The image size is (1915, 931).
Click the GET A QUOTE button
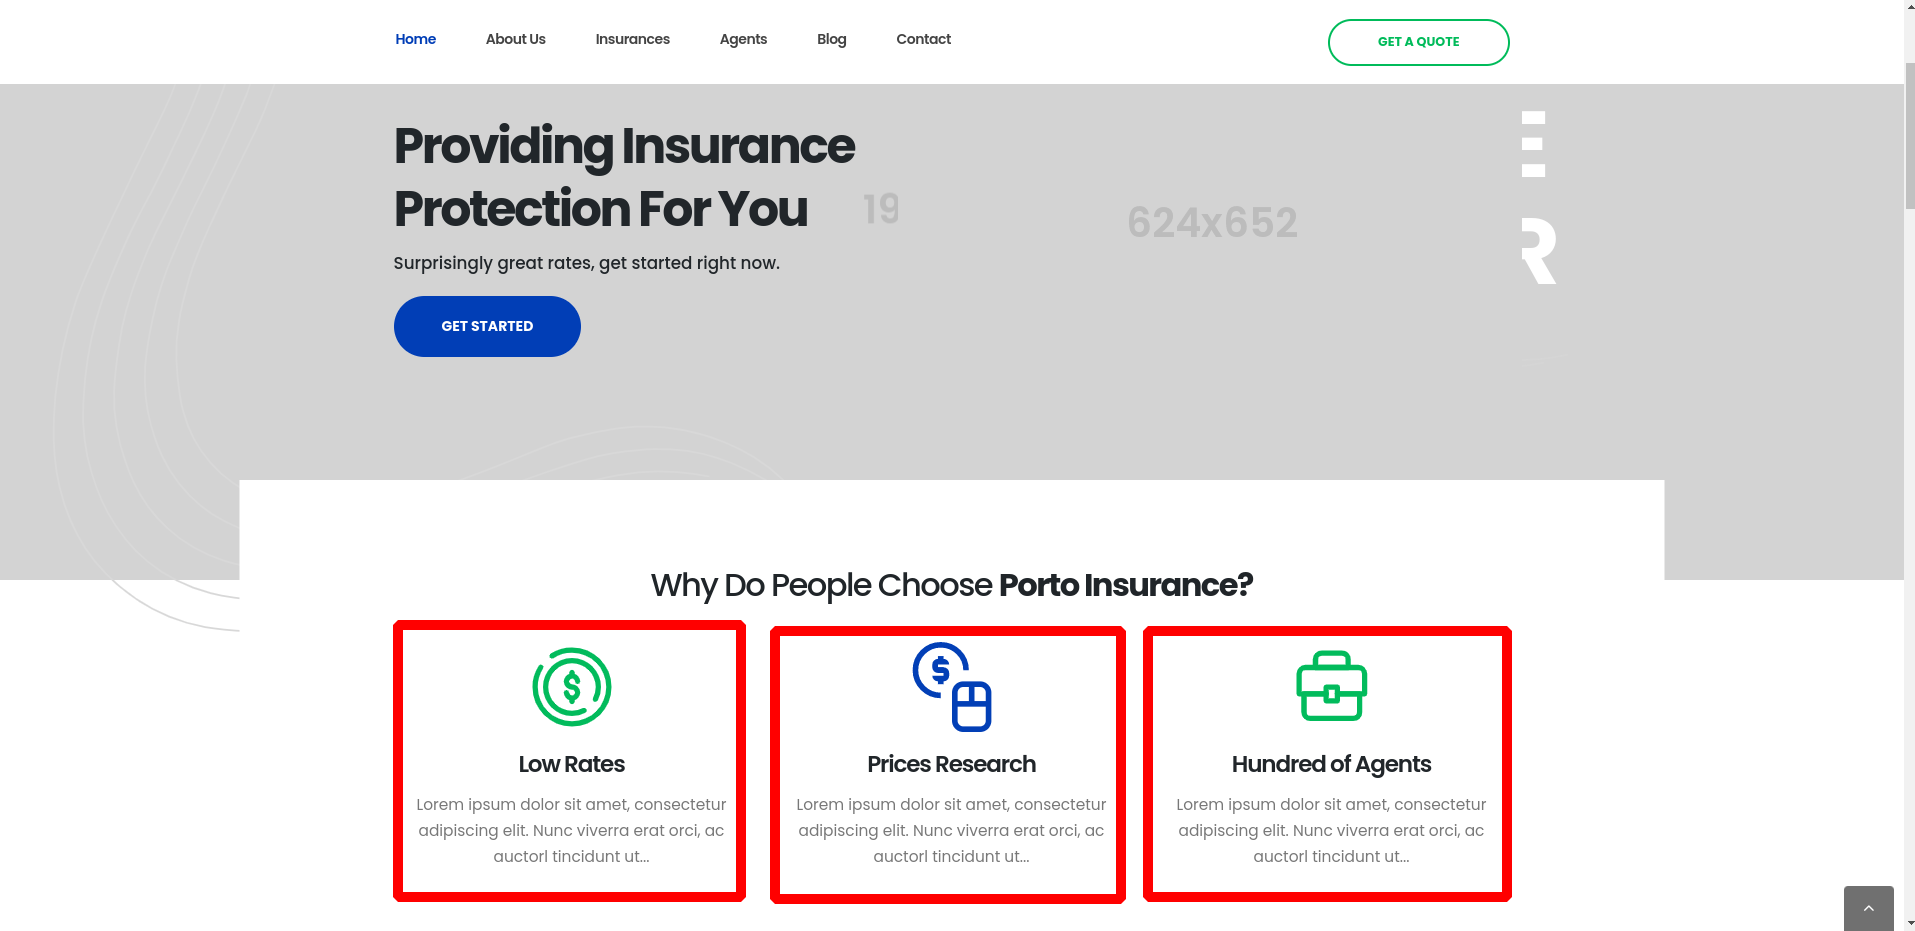1418,42
